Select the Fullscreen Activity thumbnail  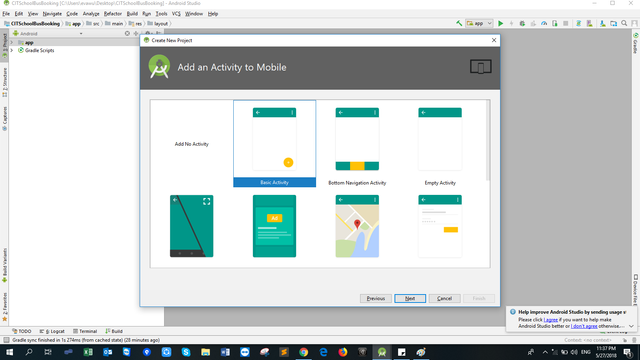click(191, 226)
